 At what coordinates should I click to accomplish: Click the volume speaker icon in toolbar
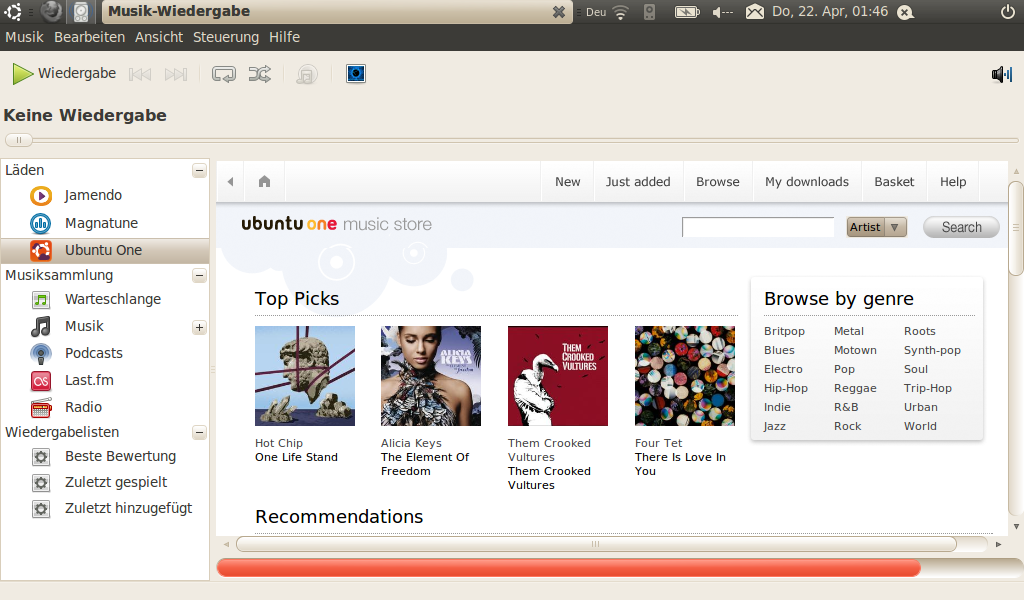point(1002,74)
